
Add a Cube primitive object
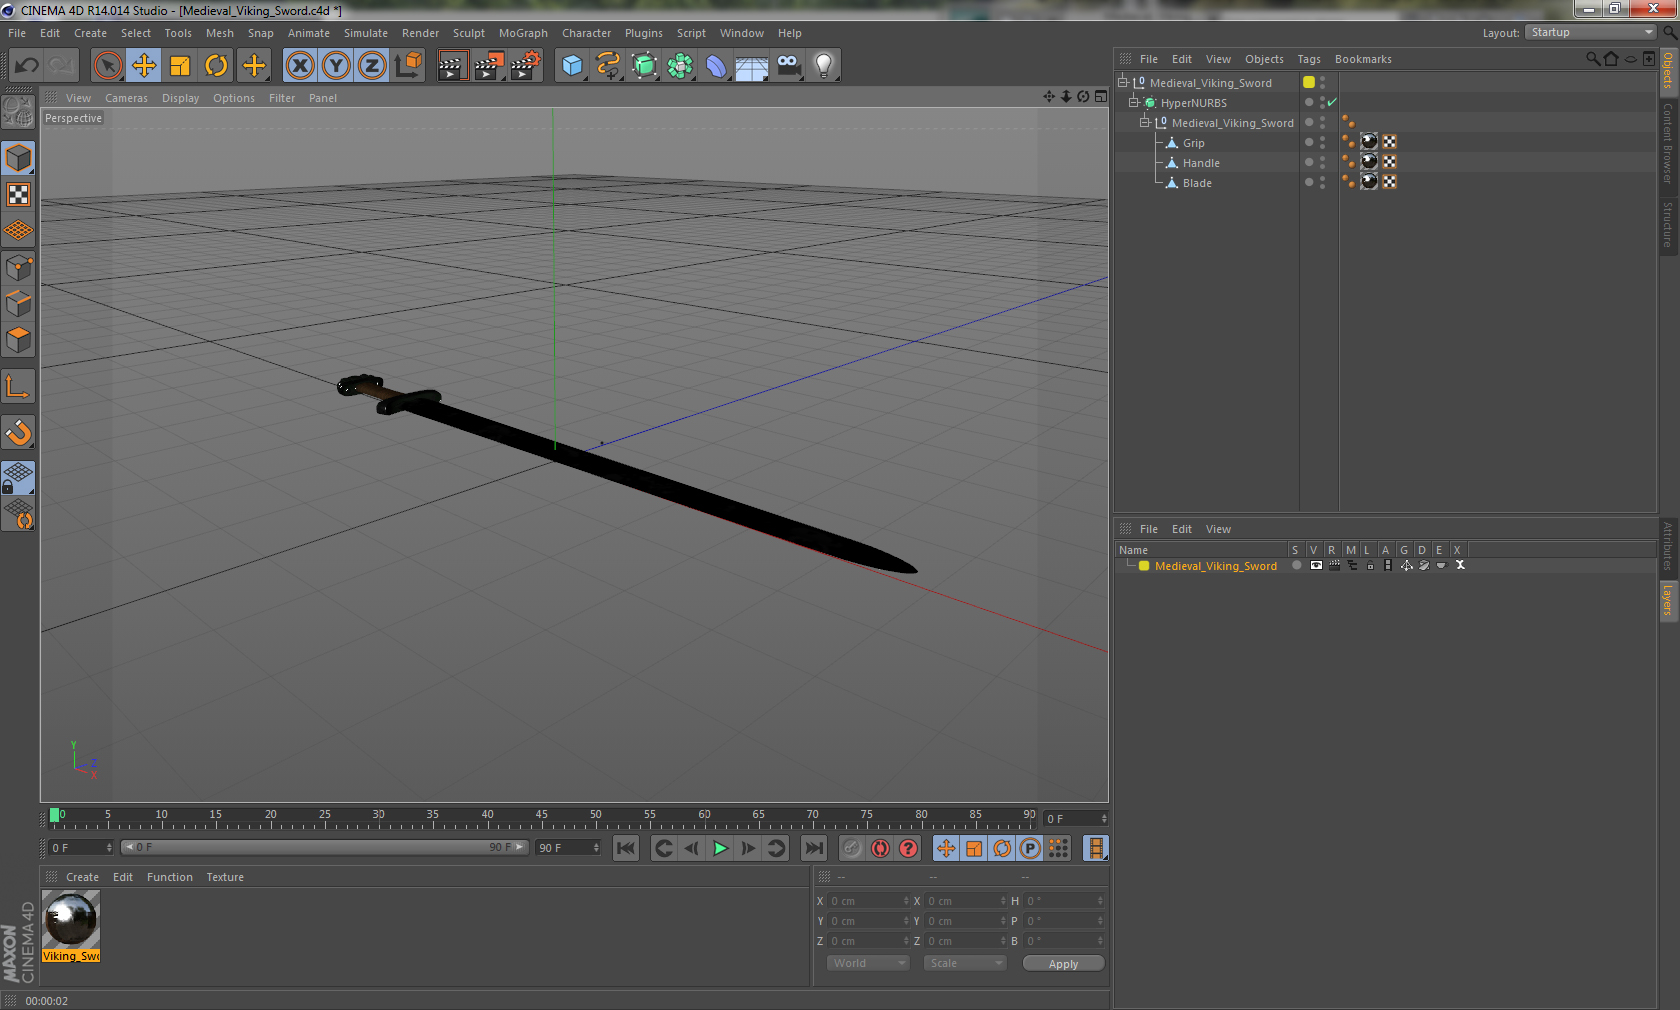pos(572,66)
